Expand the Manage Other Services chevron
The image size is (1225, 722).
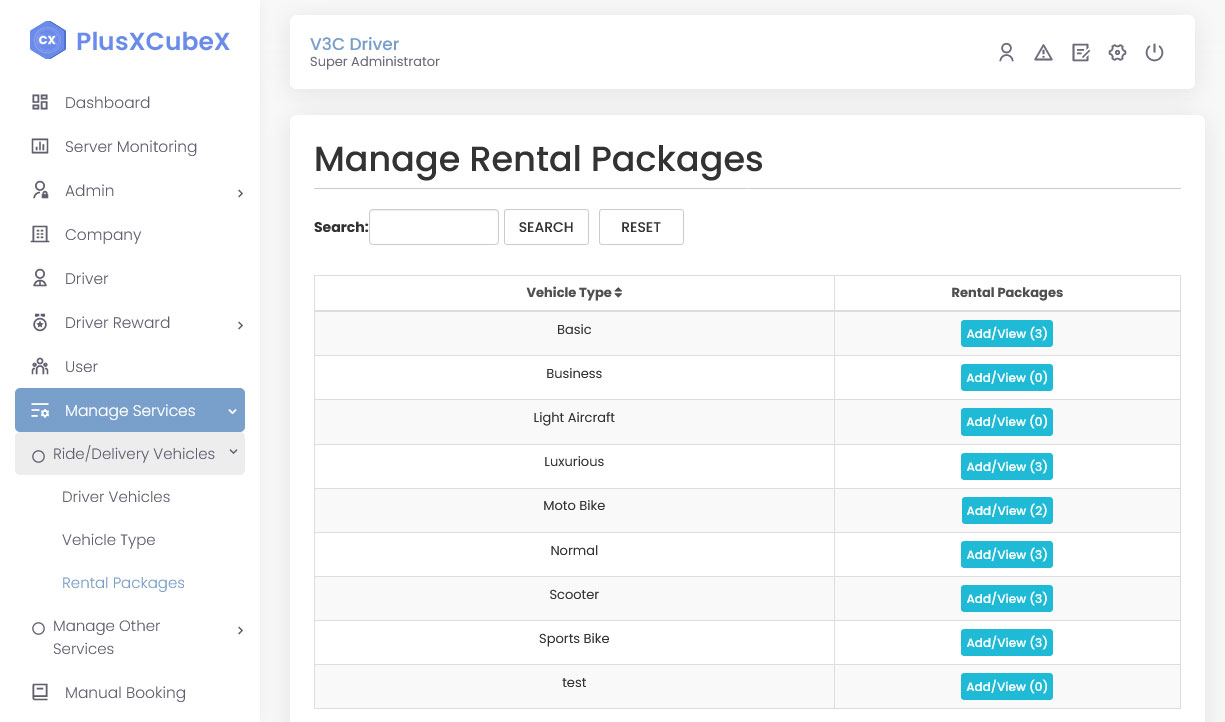click(x=240, y=630)
